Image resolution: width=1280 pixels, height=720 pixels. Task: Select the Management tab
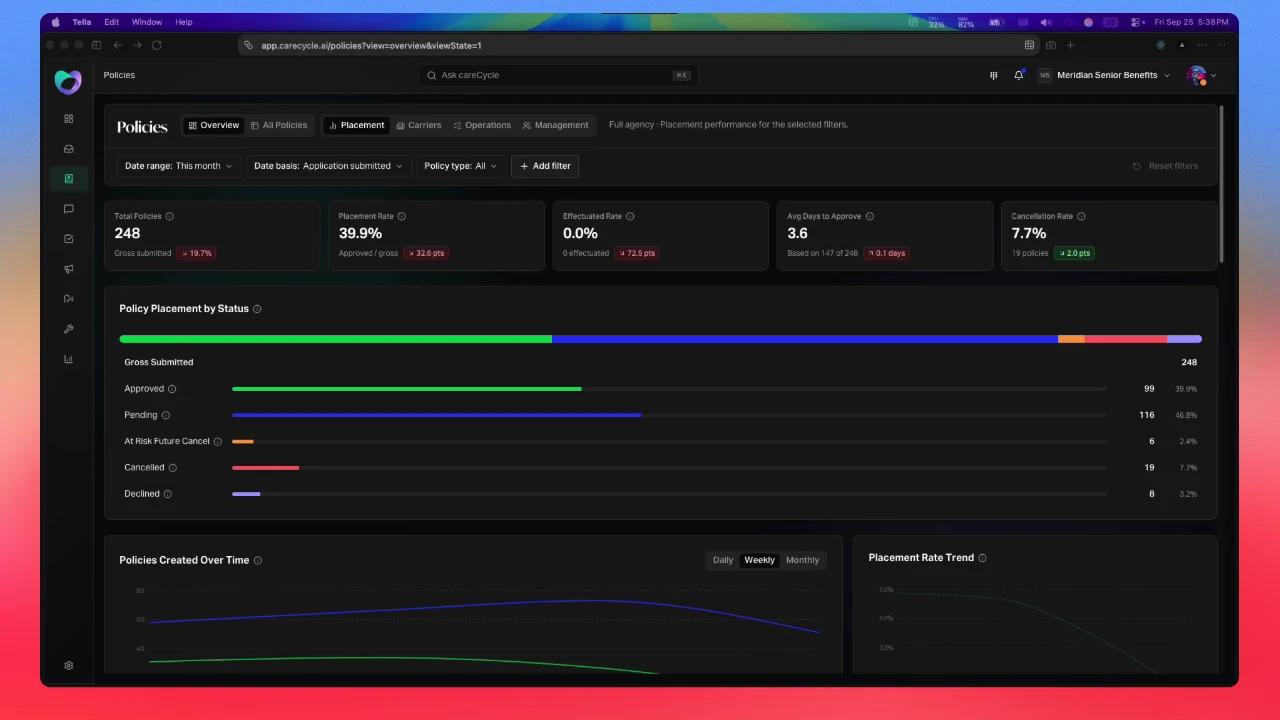(x=555, y=125)
